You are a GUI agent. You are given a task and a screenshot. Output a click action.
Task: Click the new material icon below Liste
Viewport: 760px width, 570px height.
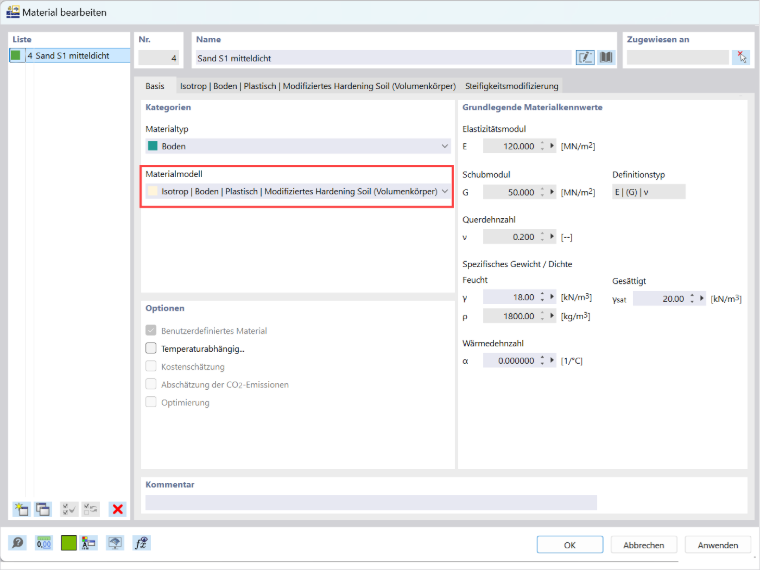pyautogui.click(x=21, y=509)
